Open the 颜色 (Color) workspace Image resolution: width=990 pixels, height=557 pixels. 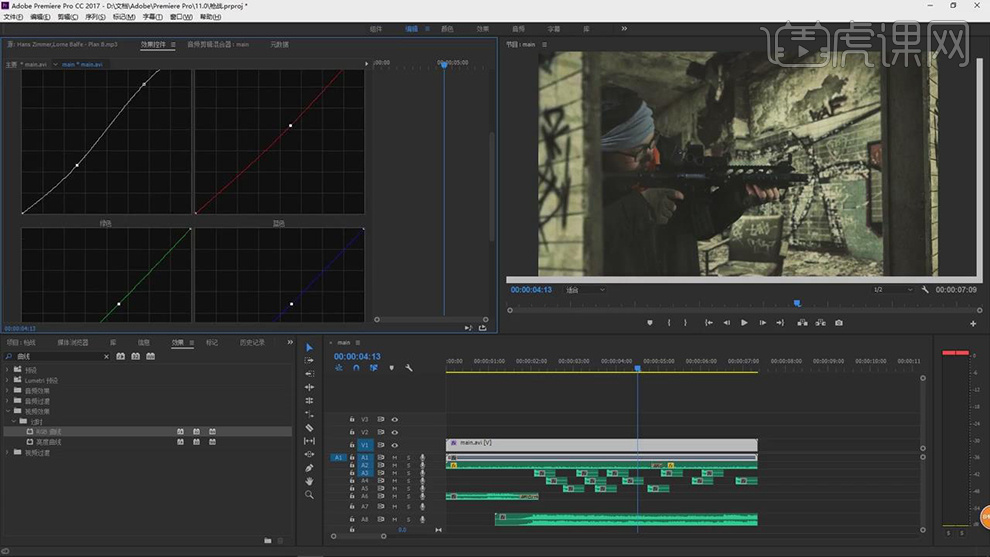[x=447, y=29]
